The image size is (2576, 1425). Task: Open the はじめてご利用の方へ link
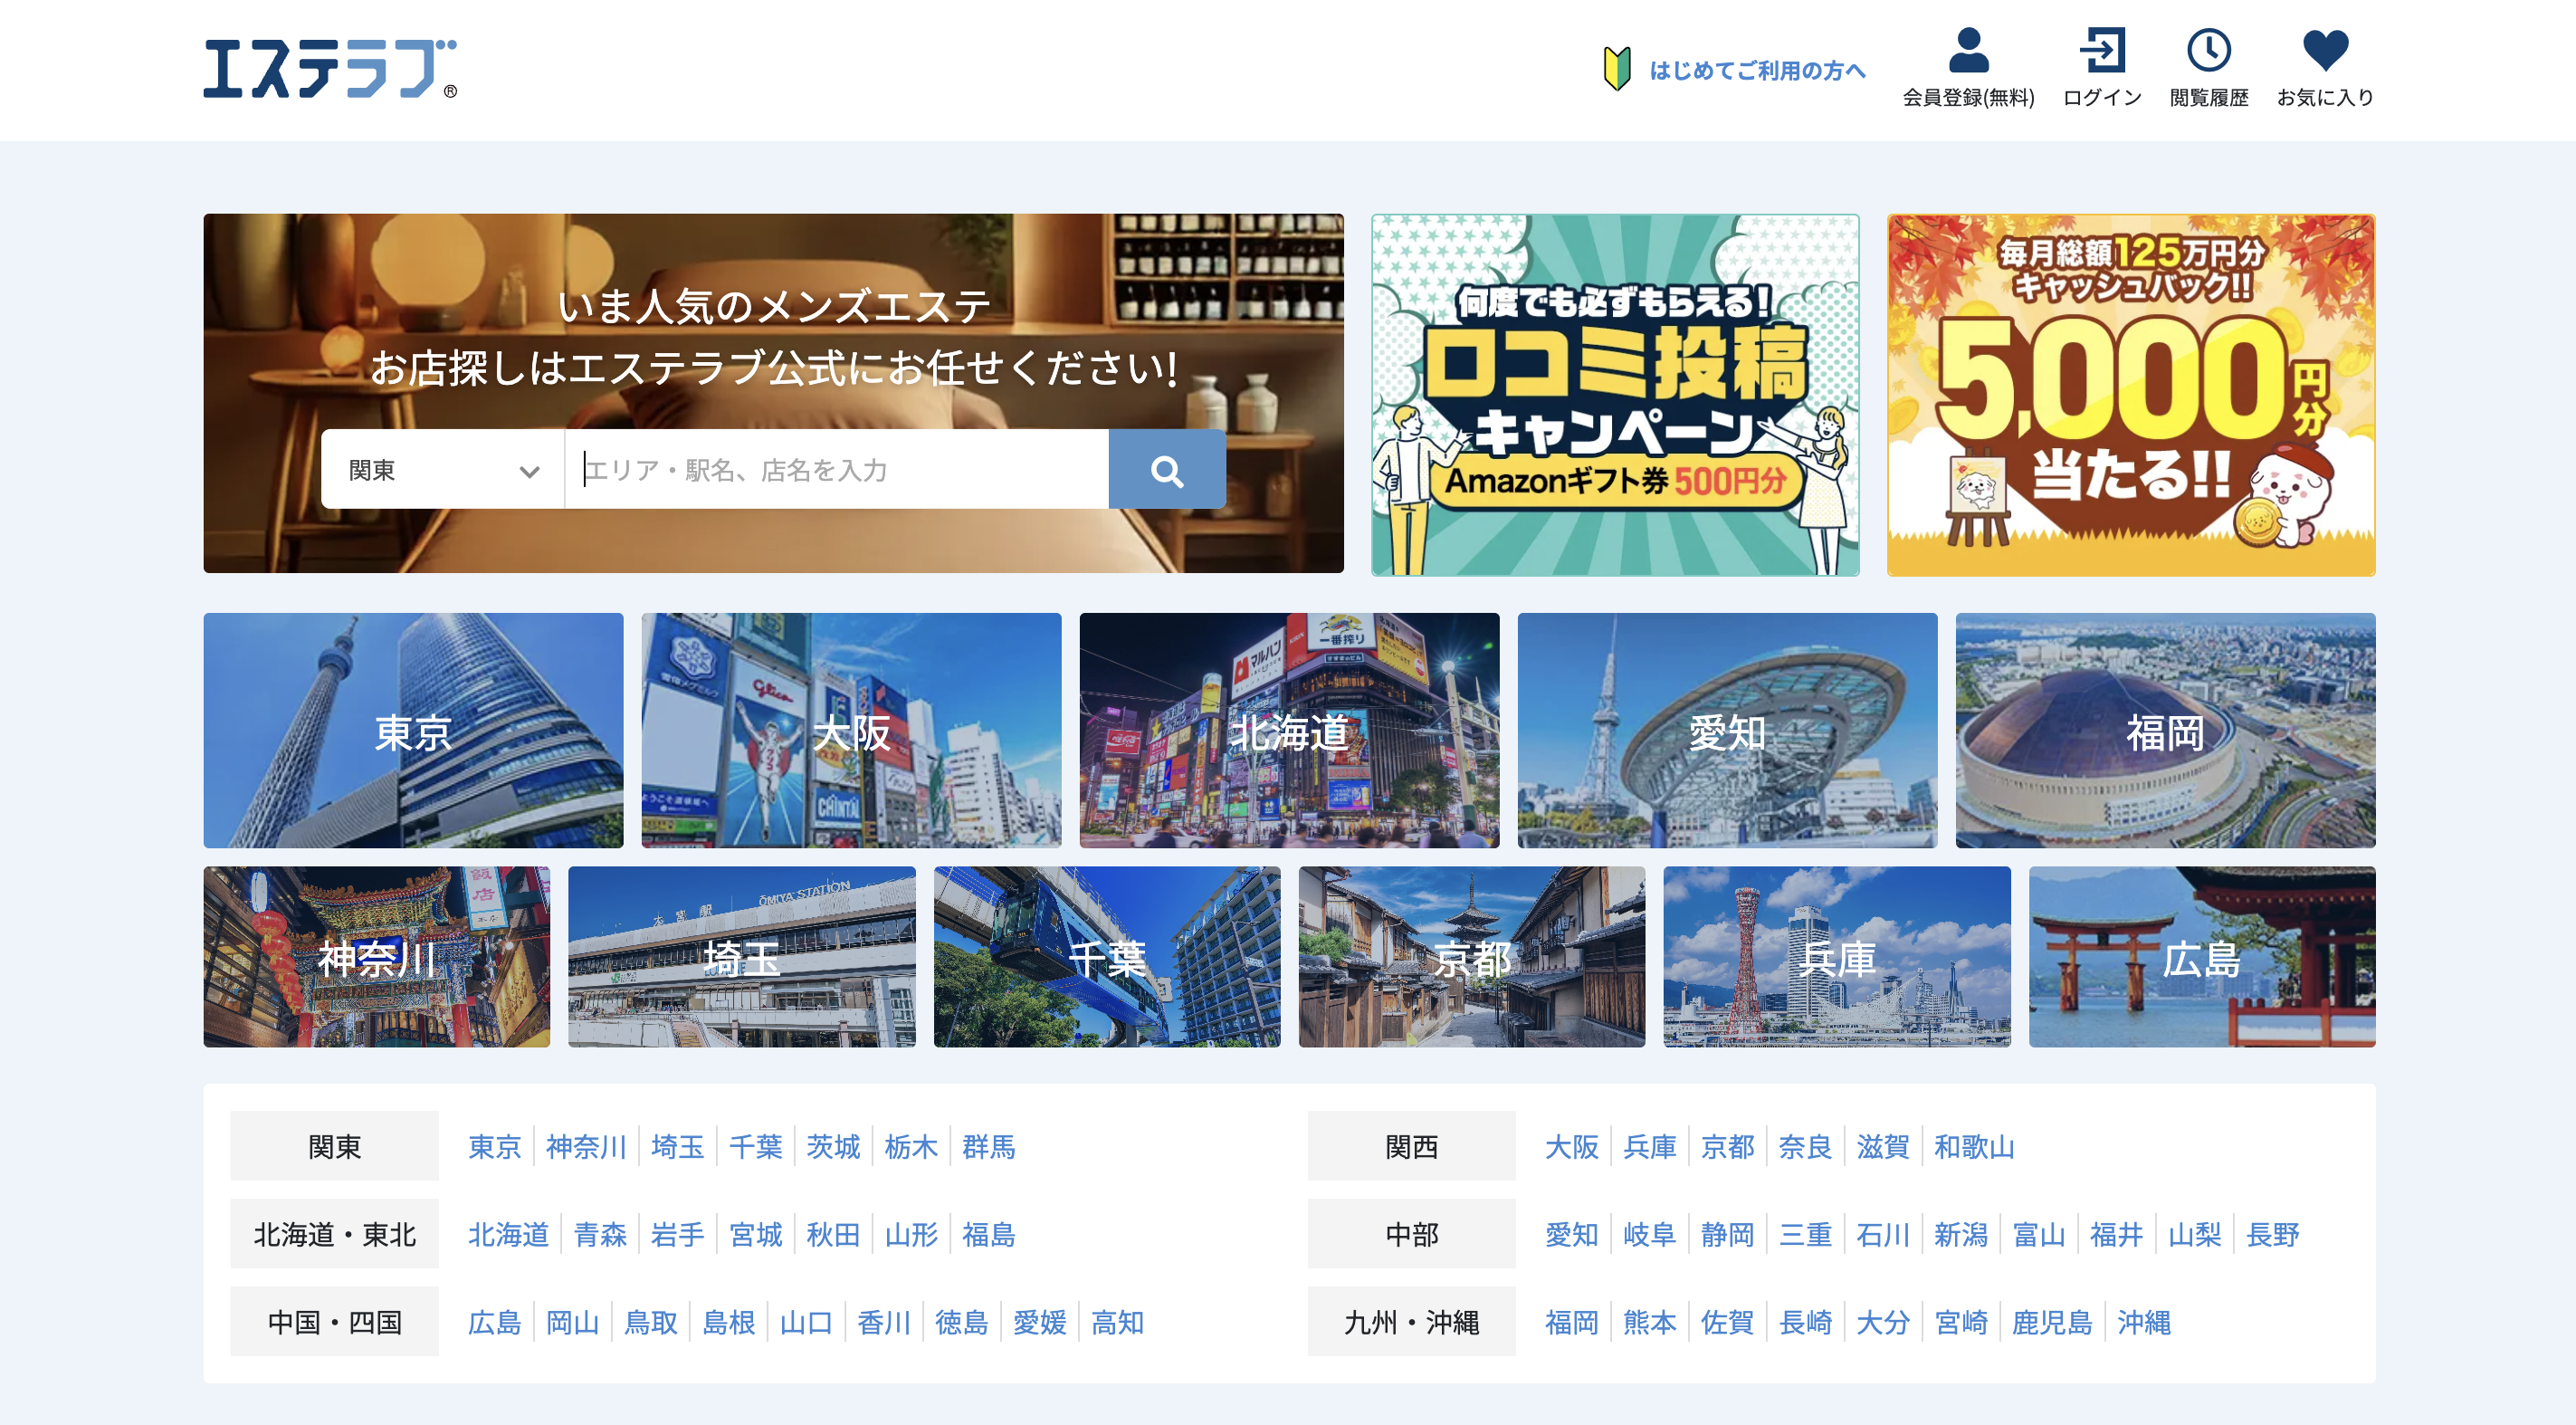point(1756,71)
